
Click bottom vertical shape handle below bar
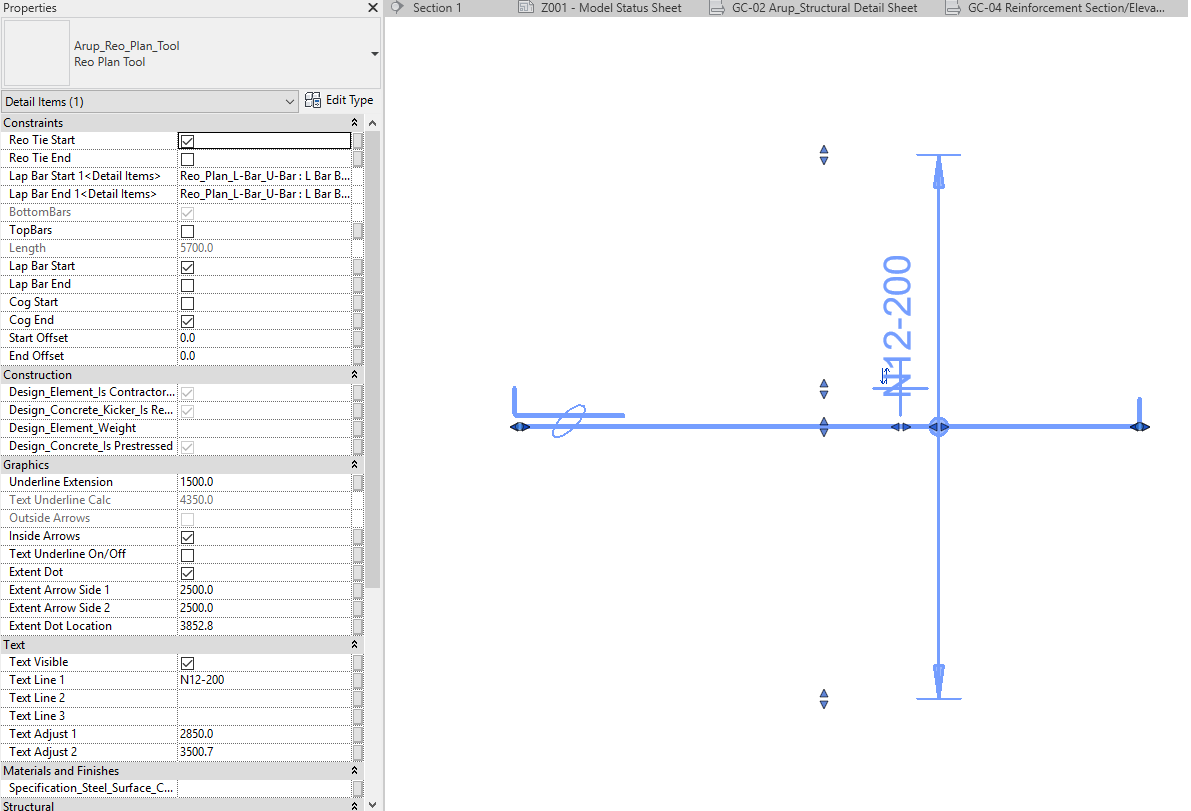(x=824, y=698)
